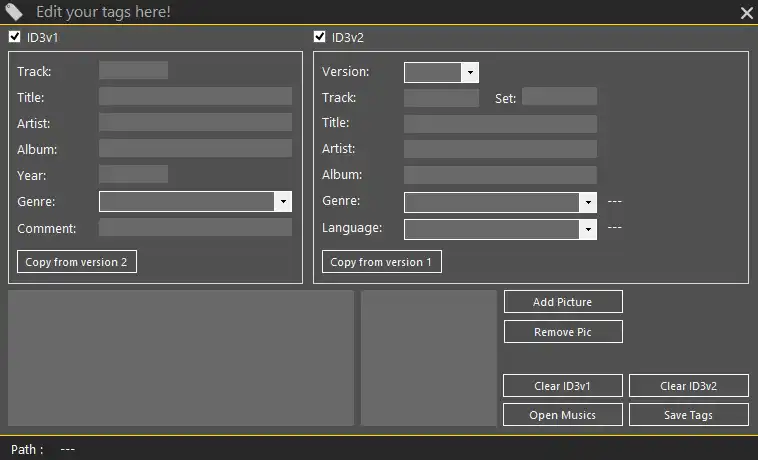Focus the ID3v2 Artist field

500,149
